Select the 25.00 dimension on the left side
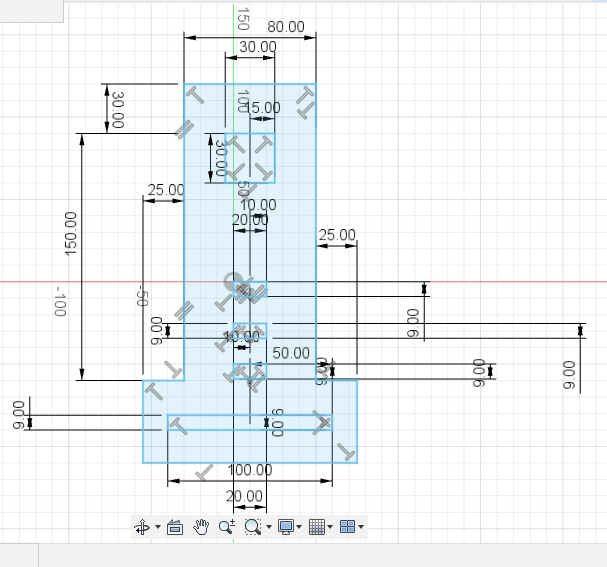The image size is (607, 567). pos(166,190)
